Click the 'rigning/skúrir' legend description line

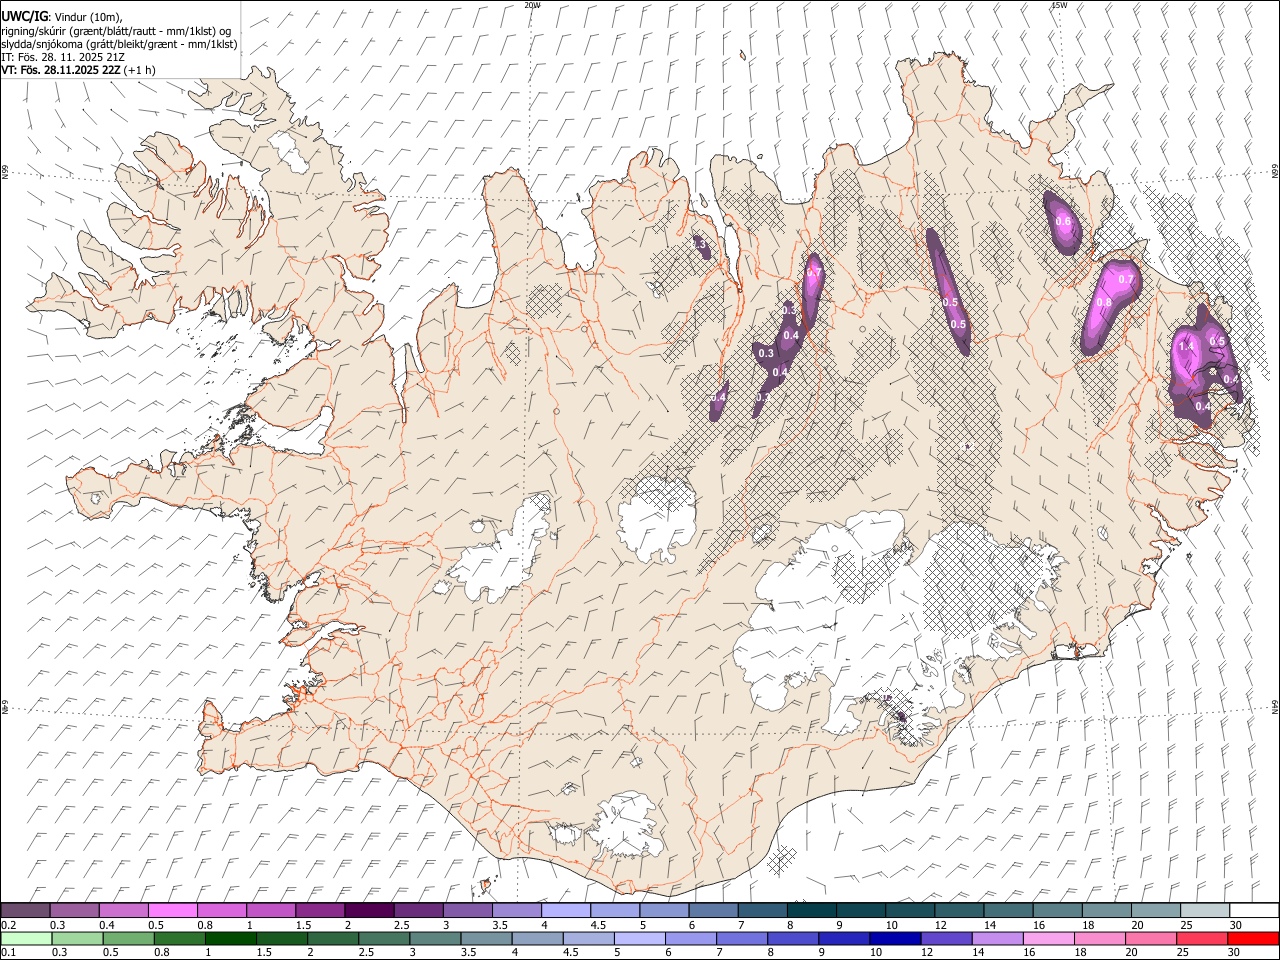[x=116, y=30]
